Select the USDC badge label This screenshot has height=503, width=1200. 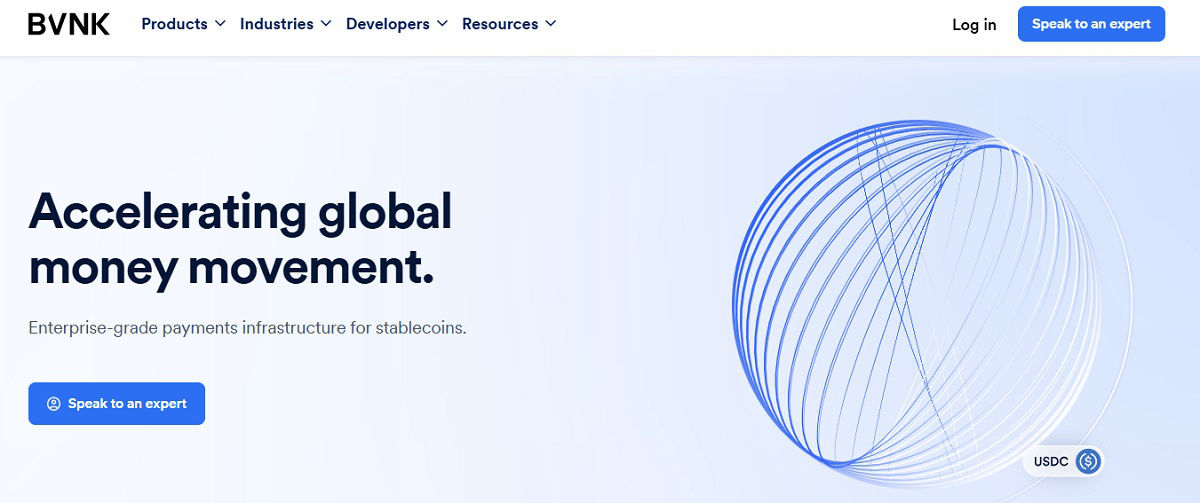1051,461
